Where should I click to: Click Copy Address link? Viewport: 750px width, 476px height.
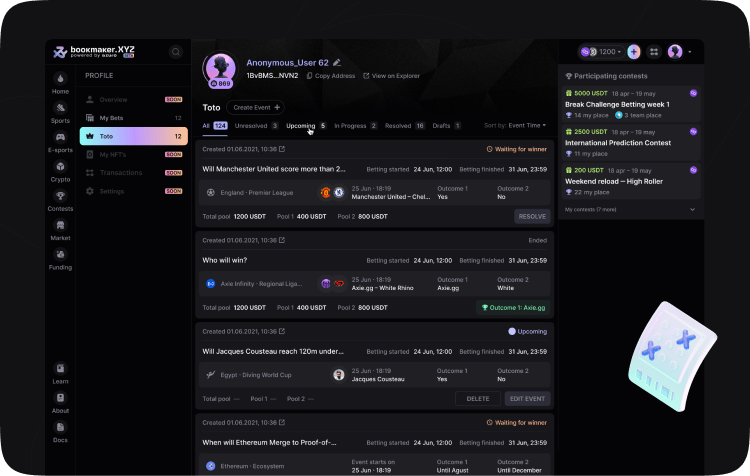(331, 76)
